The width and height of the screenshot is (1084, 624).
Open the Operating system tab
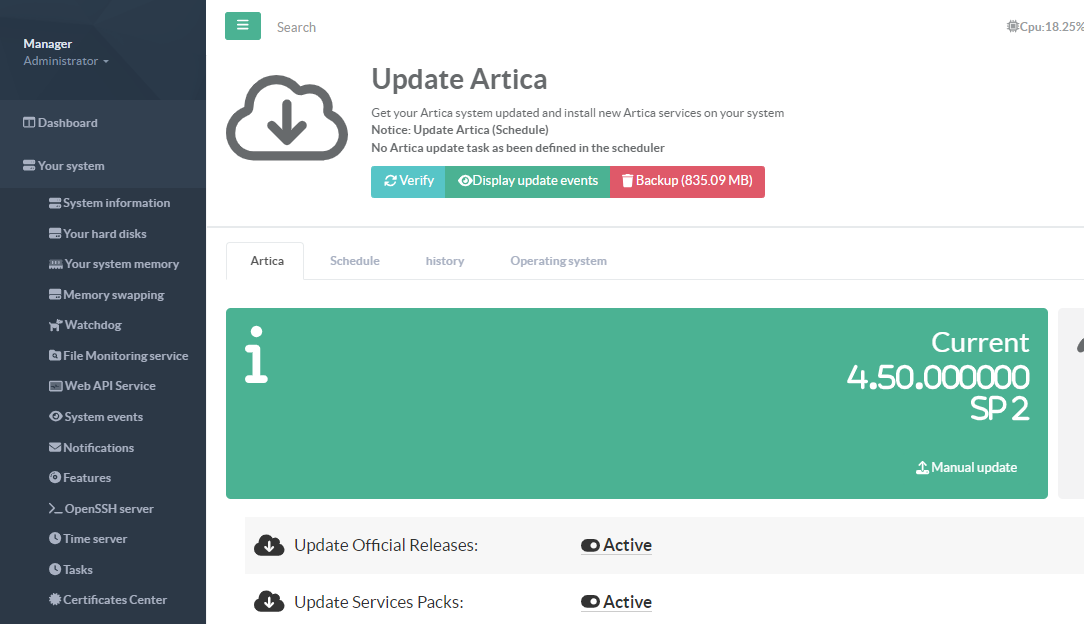pos(558,261)
